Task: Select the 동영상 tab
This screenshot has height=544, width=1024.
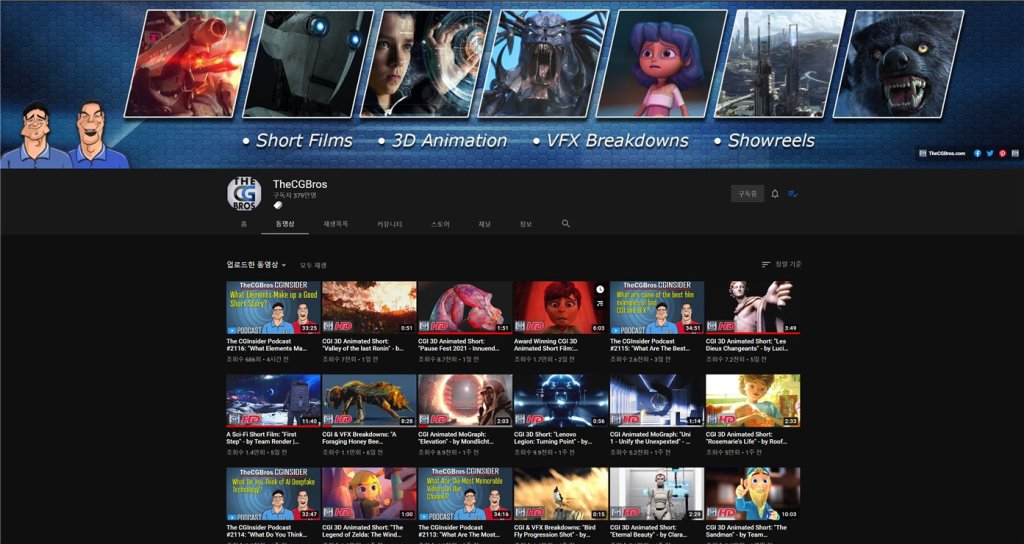Action: pos(285,224)
